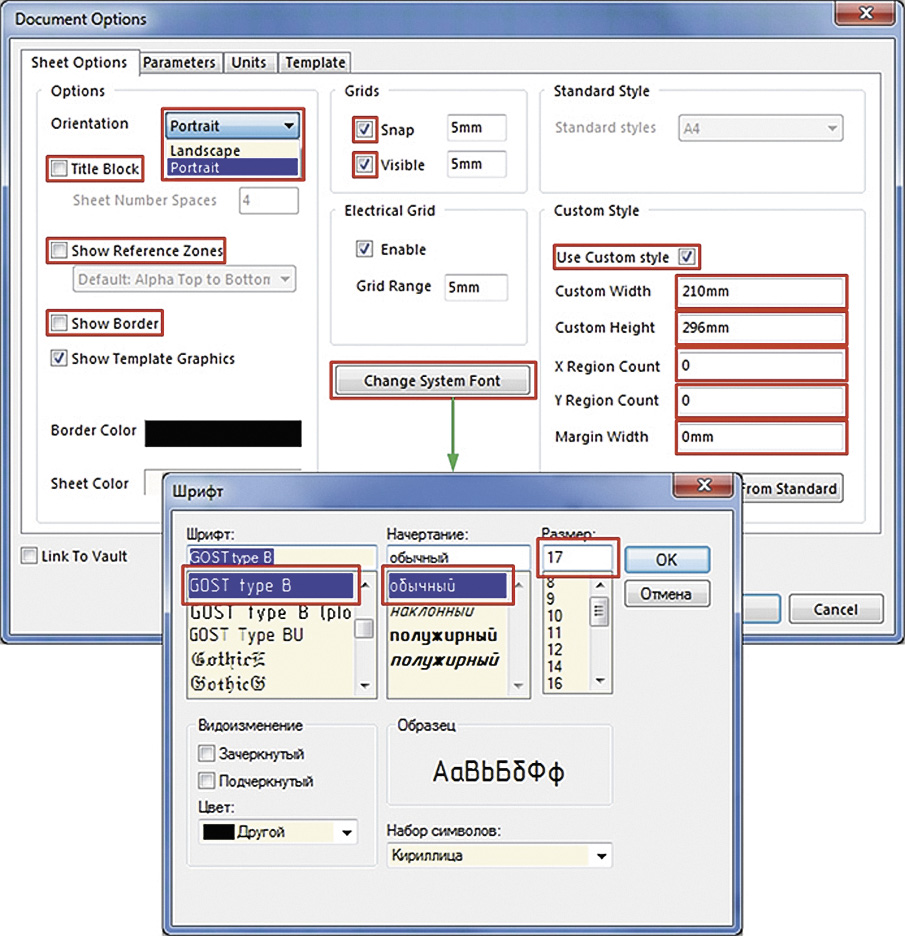Toggle the Visible grid checkbox
Screen dimensions: 905x936
click(364, 164)
